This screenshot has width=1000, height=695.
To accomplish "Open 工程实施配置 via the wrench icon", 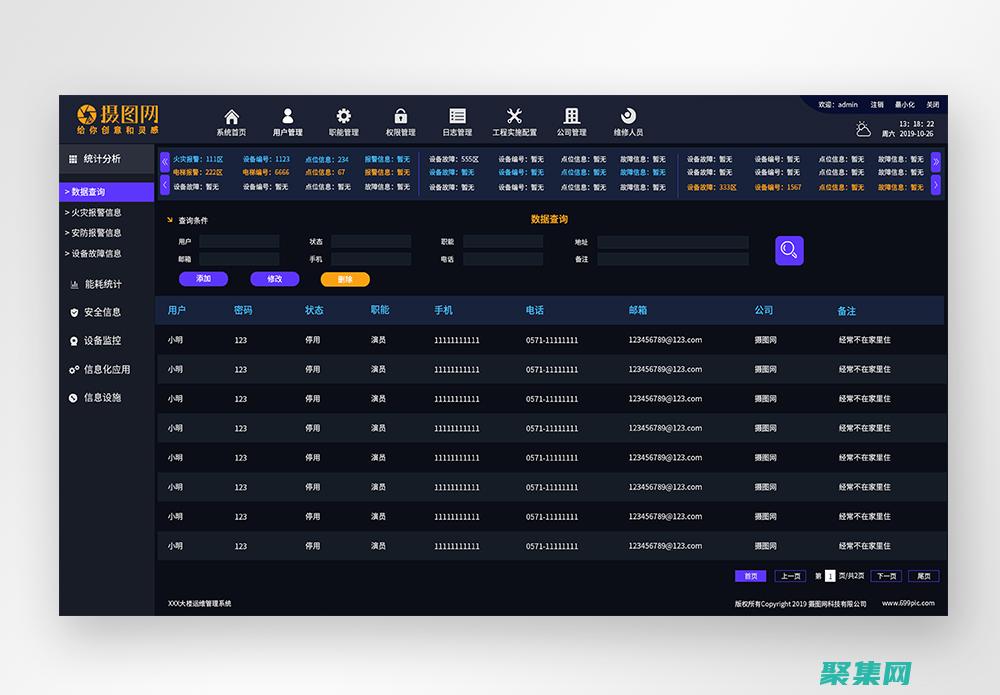I will pyautogui.click(x=514, y=114).
